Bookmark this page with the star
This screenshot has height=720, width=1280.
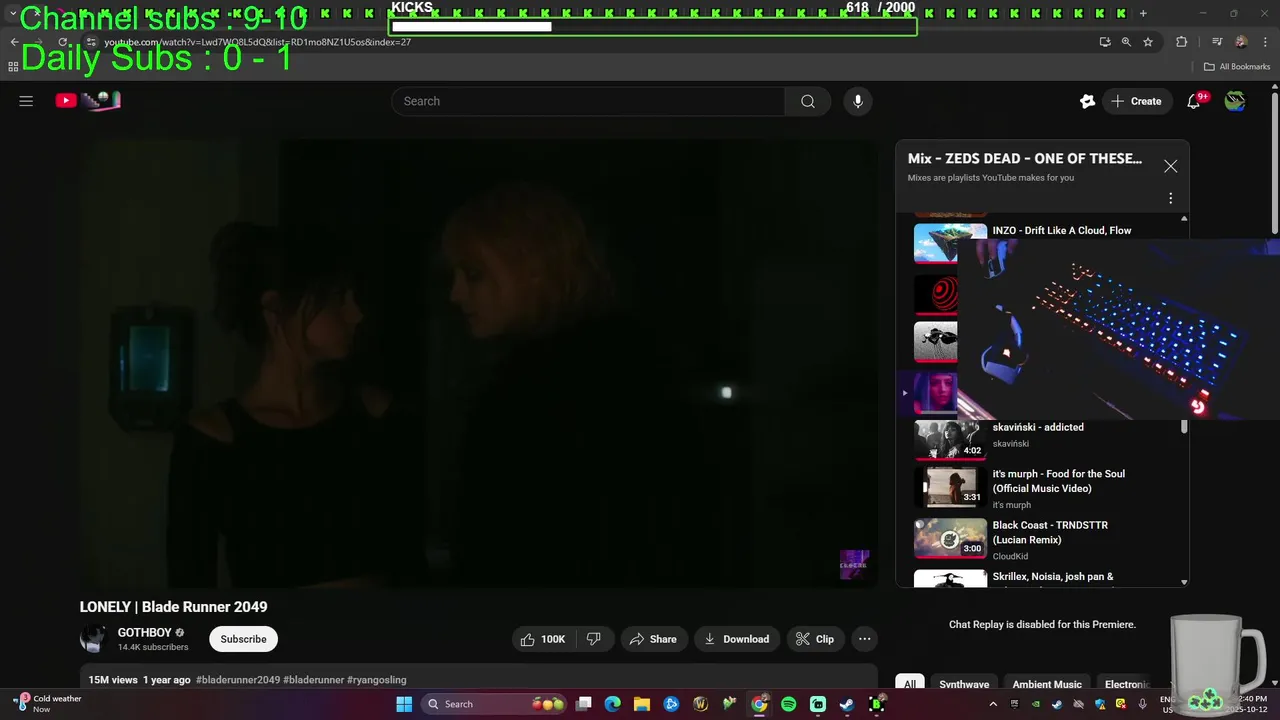coord(1148,42)
